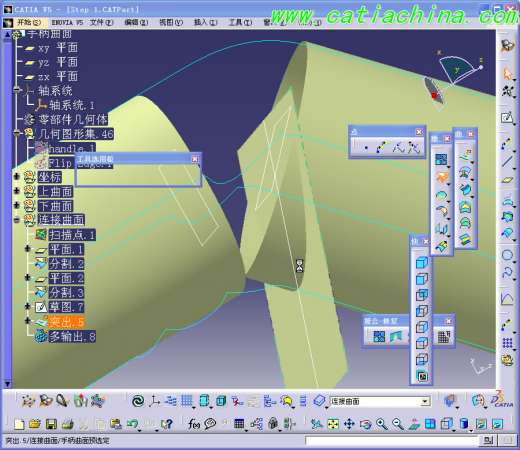Open the Formula f(x) tool

tap(194, 424)
